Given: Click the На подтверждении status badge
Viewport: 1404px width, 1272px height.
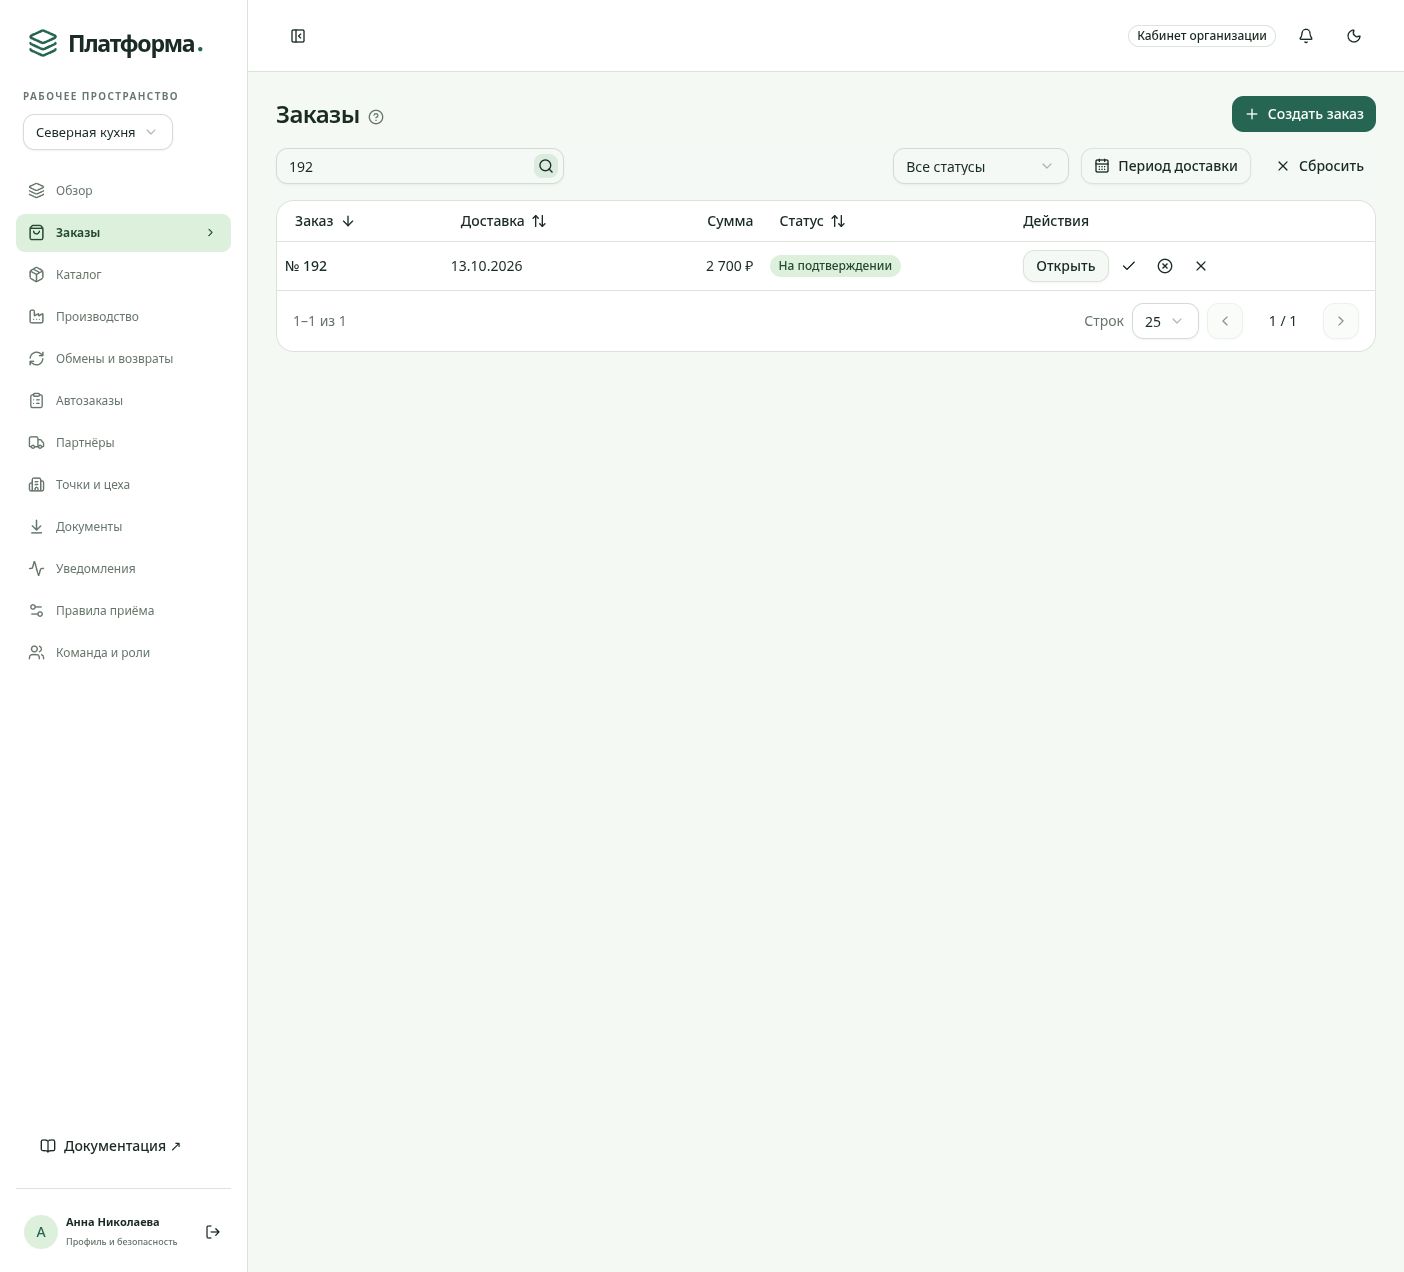Looking at the screenshot, I should click(x=835, y=266).
